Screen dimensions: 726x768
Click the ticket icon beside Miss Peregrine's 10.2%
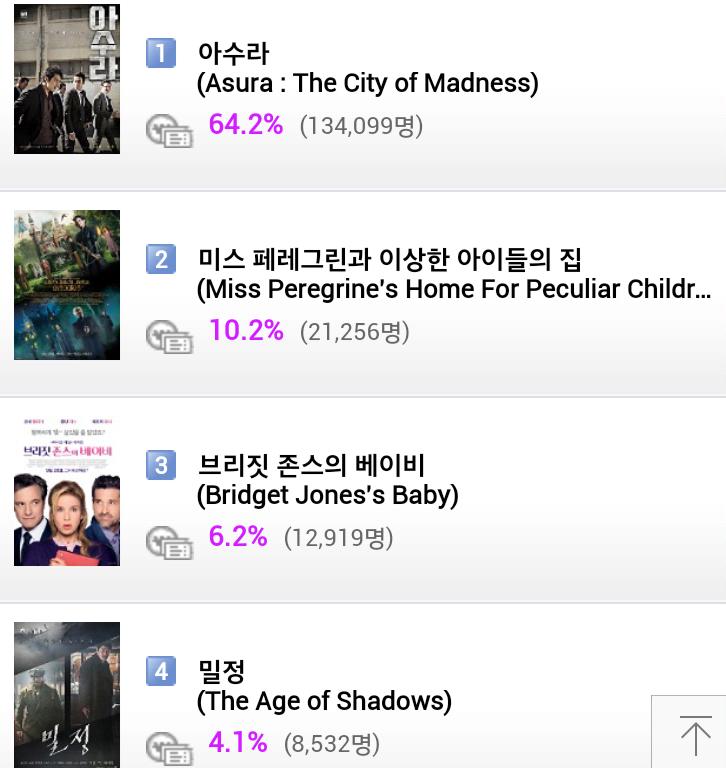(x=169, y=336)
